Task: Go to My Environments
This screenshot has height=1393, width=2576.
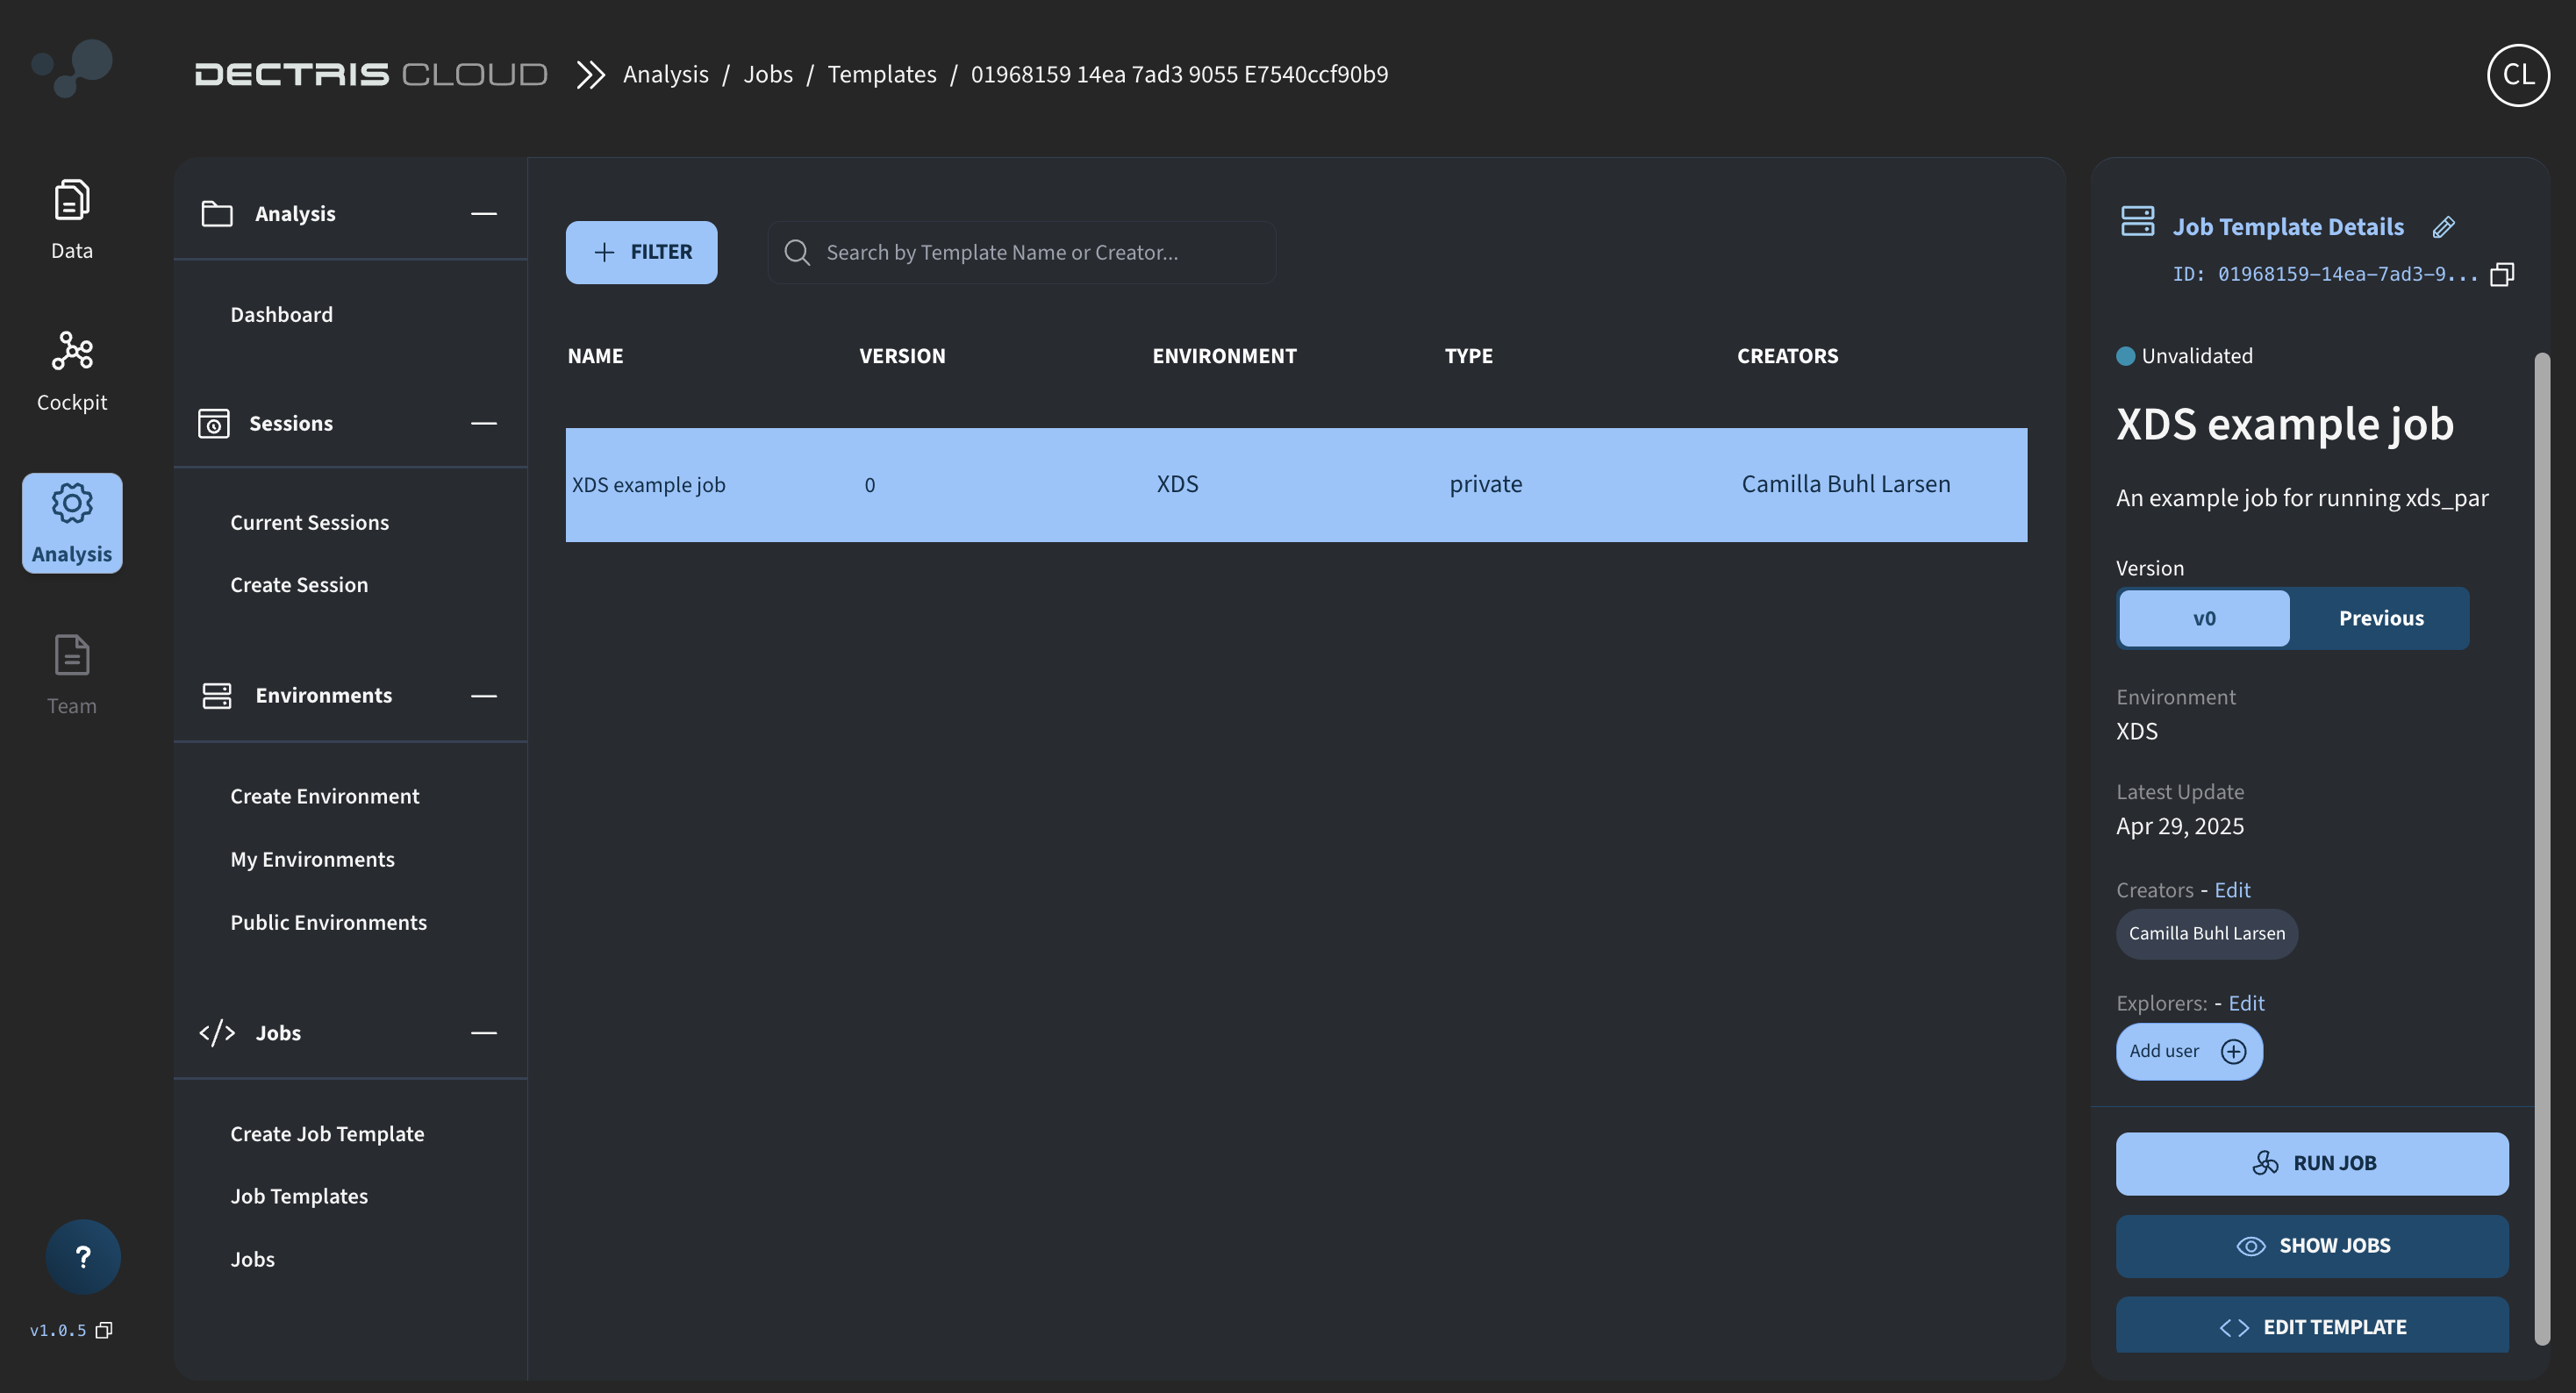Action: pyautogui.click(x=312, y=860)
